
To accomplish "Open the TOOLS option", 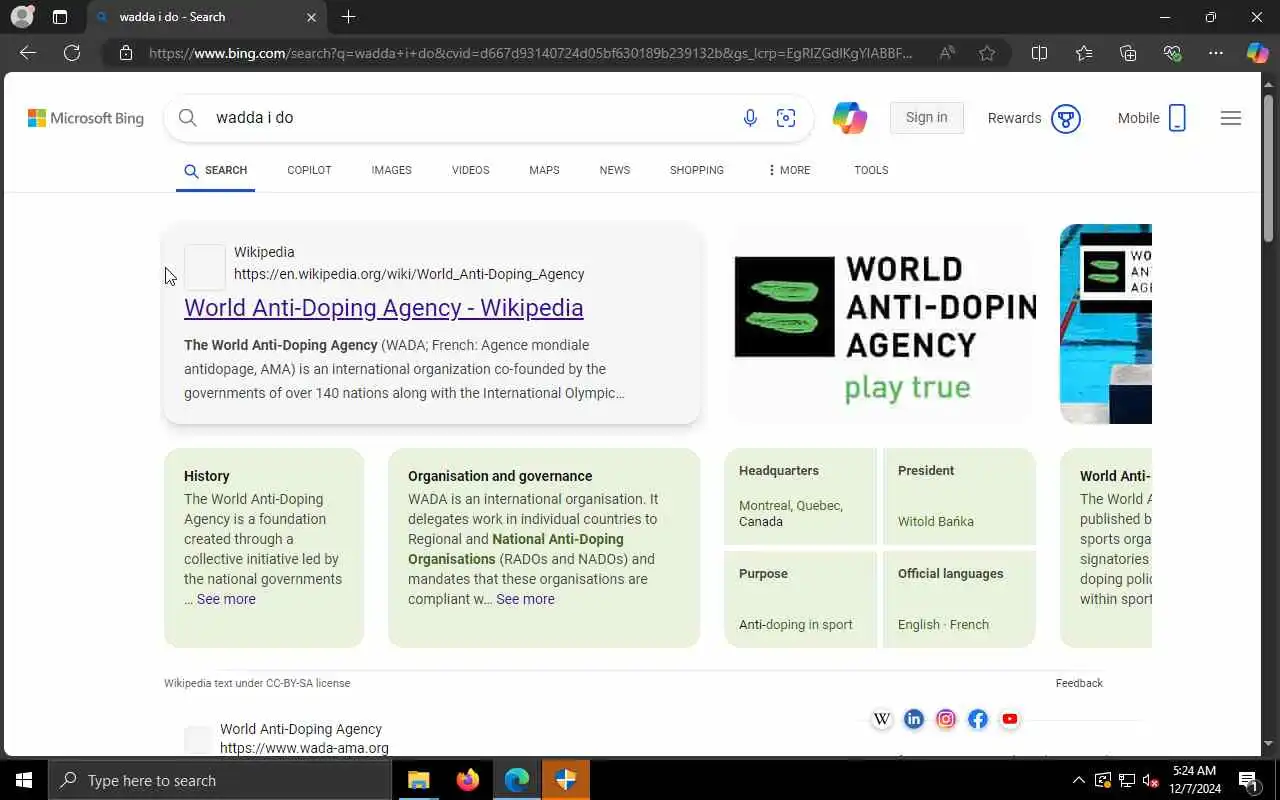I will [x=871, y=170].
